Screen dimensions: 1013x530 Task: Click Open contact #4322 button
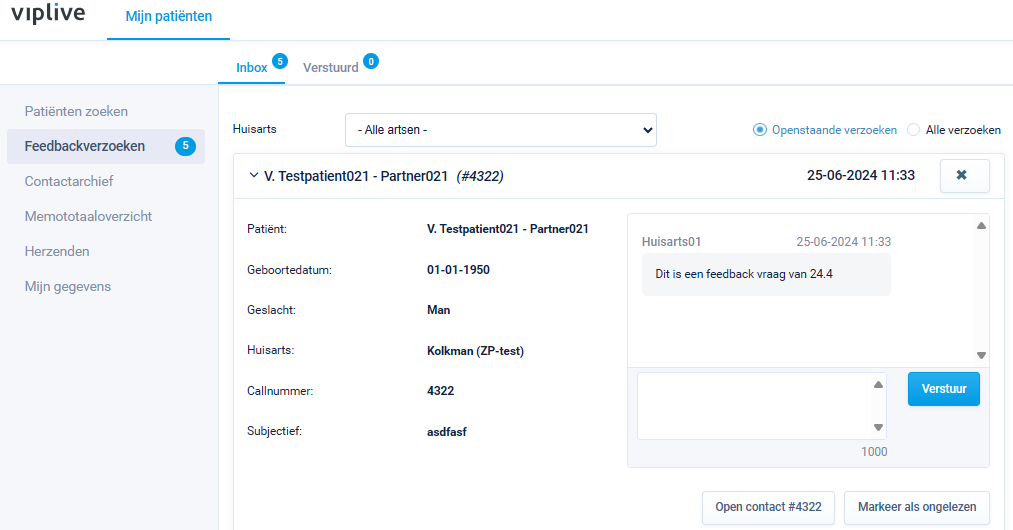(x=768, y=507)
